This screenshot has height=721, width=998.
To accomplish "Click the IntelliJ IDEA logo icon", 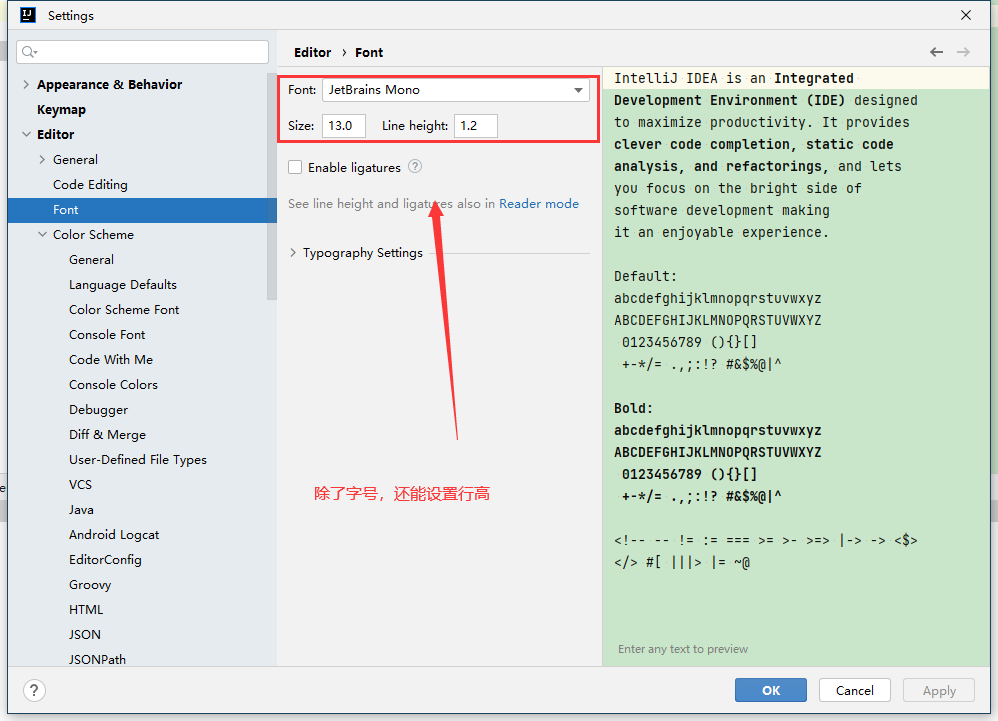I will (x=27, y=15).
